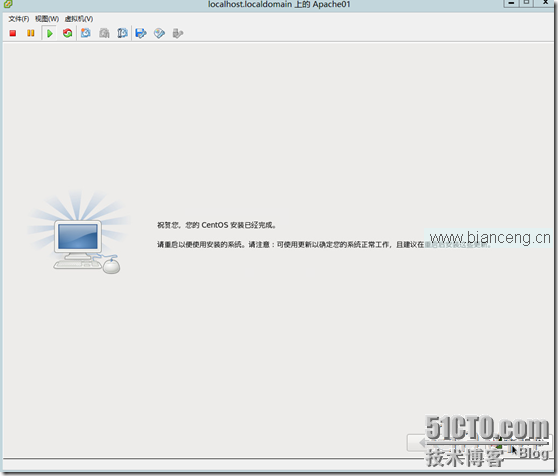Open the 文件(F) menu
The width and height of the screenshot is (558, 476).
(x=19, y=19)
